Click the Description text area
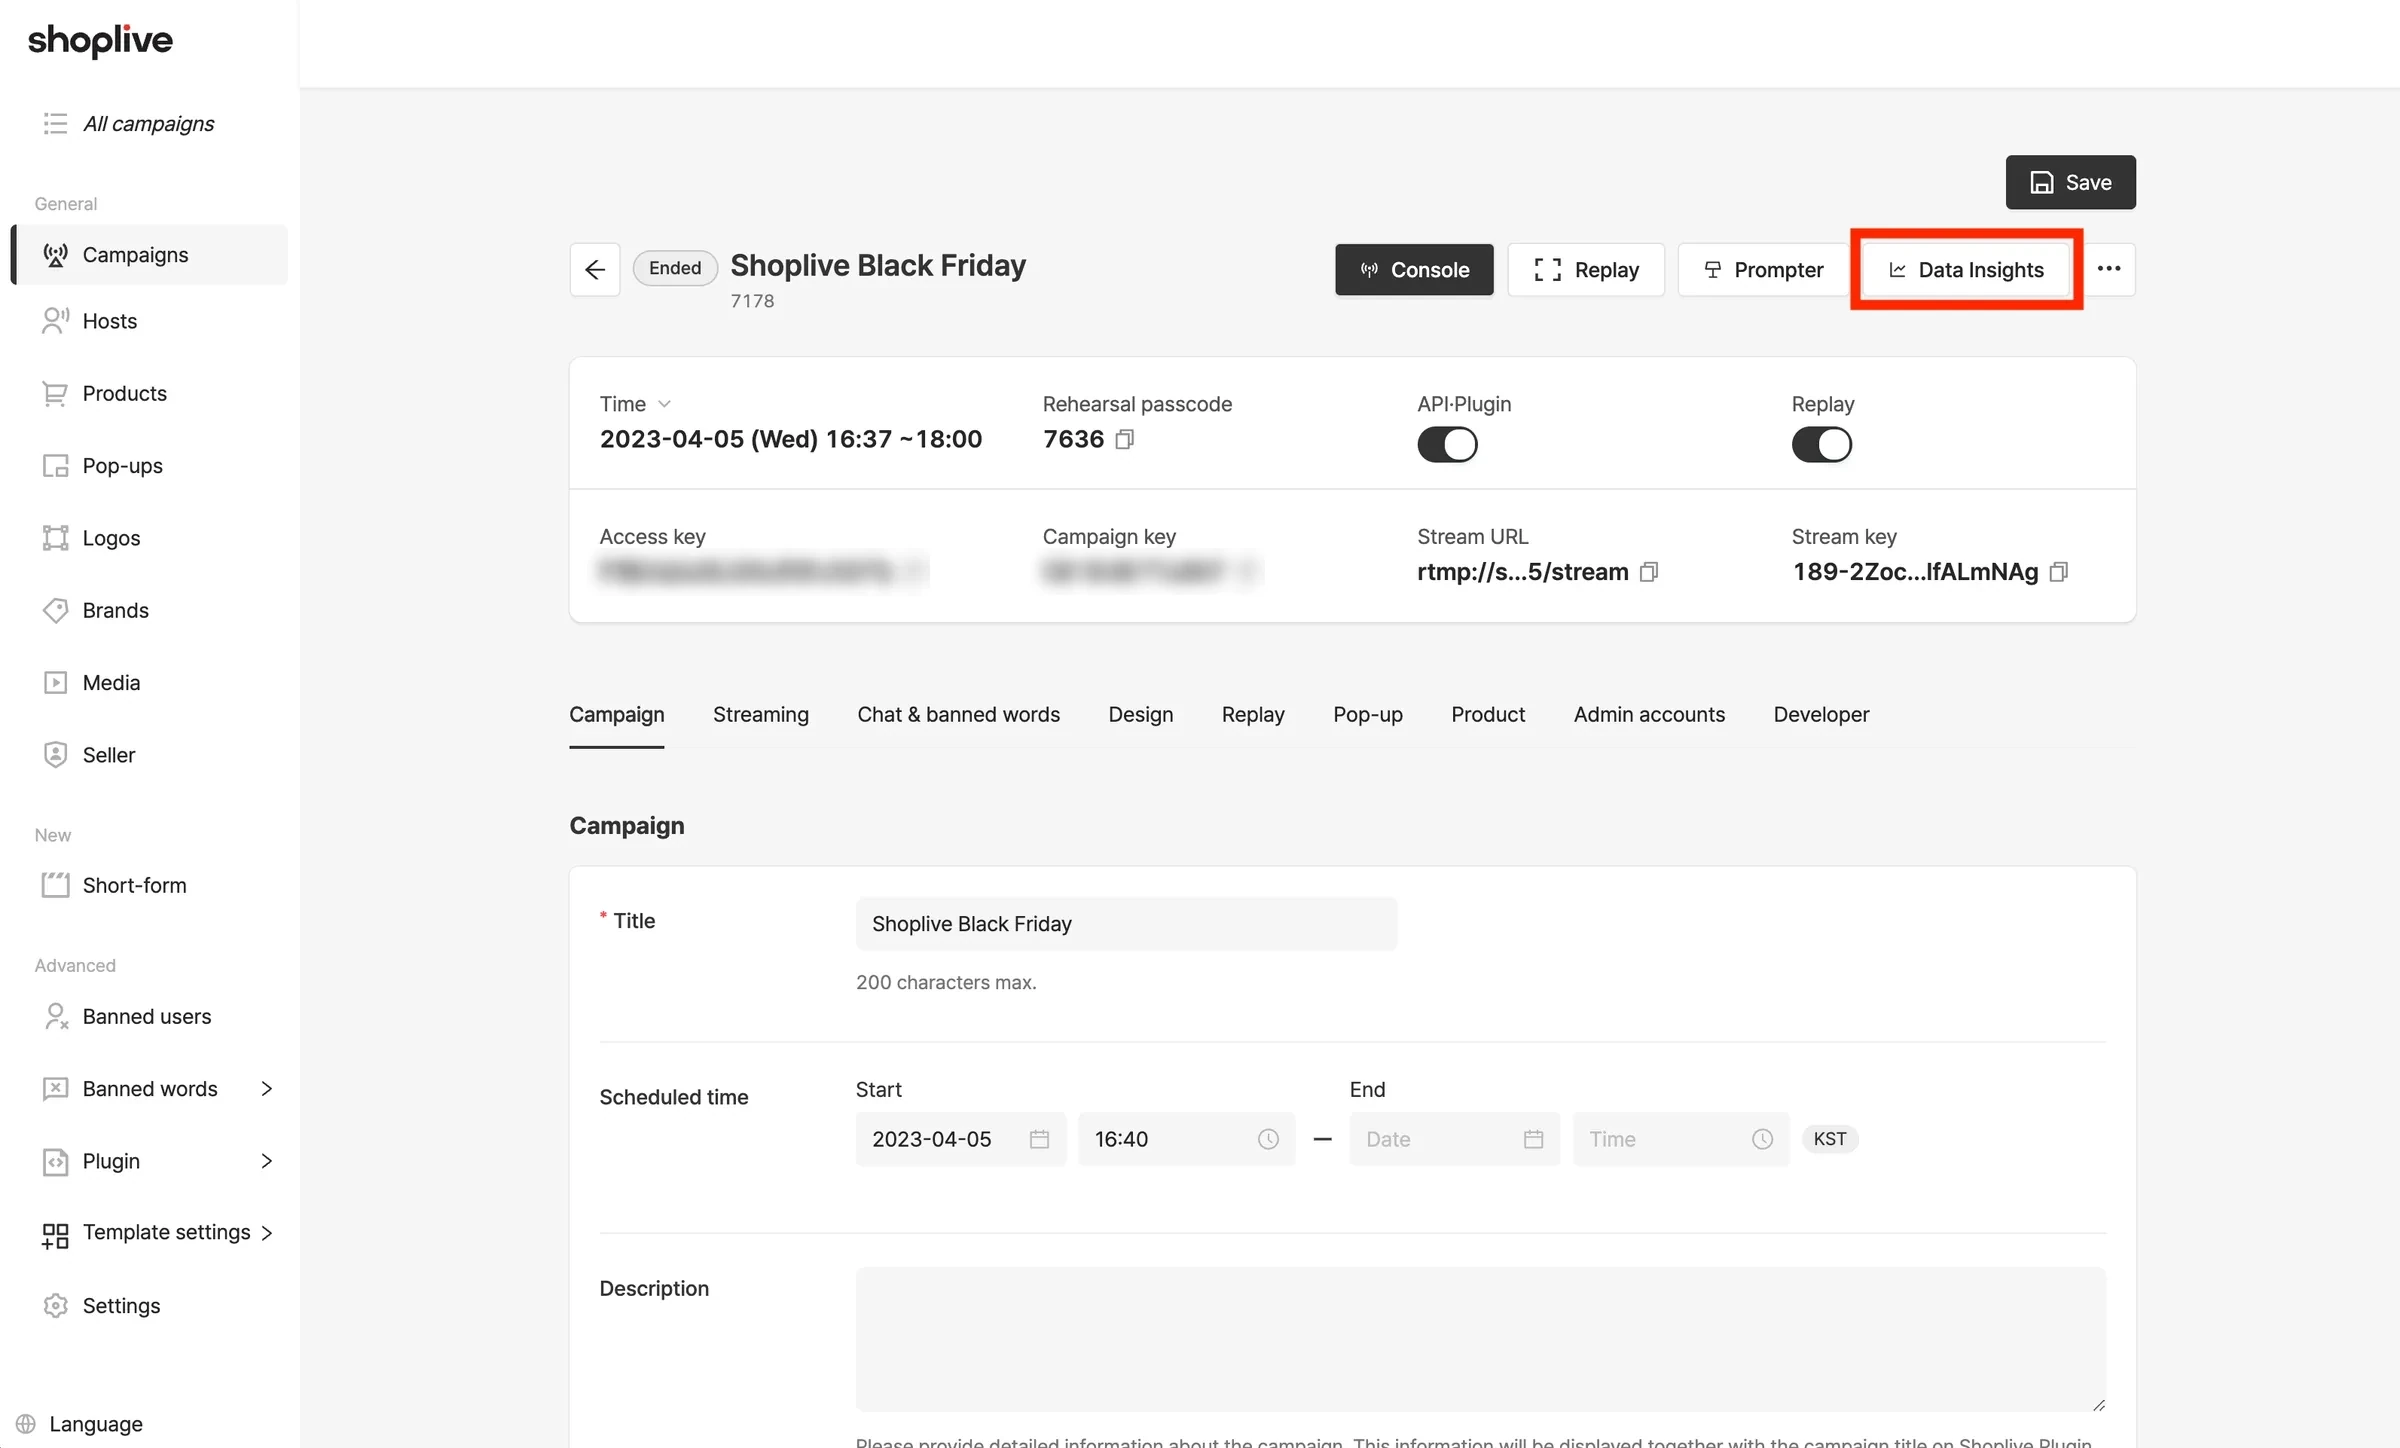Image resolution: width=2400 pixels, height=1448 pixels. coord(1480,1340)
